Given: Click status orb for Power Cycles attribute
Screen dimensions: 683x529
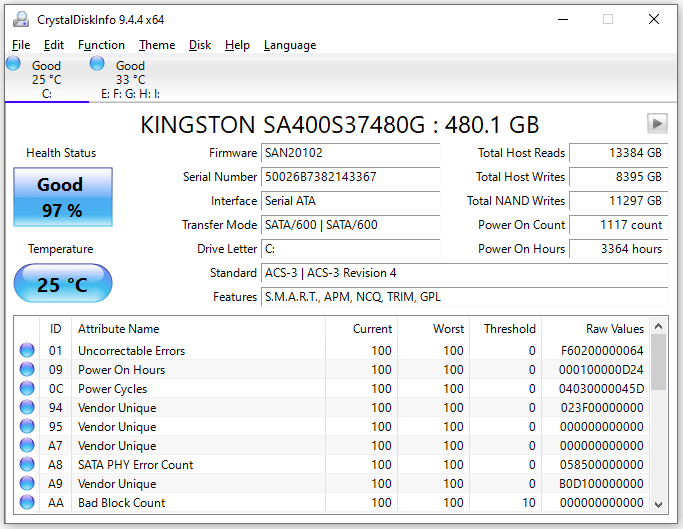Looking at the screenshot, I should (27, 389).
